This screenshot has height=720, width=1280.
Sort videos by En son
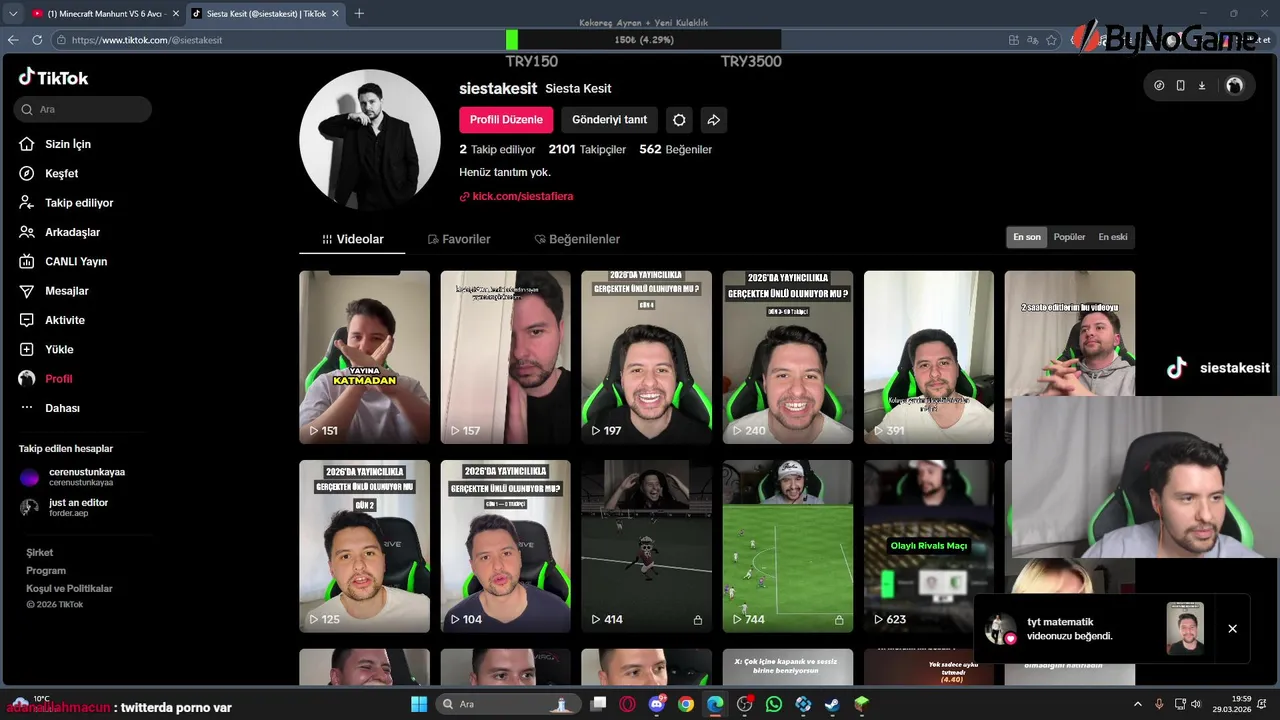tap(1027, 237)
